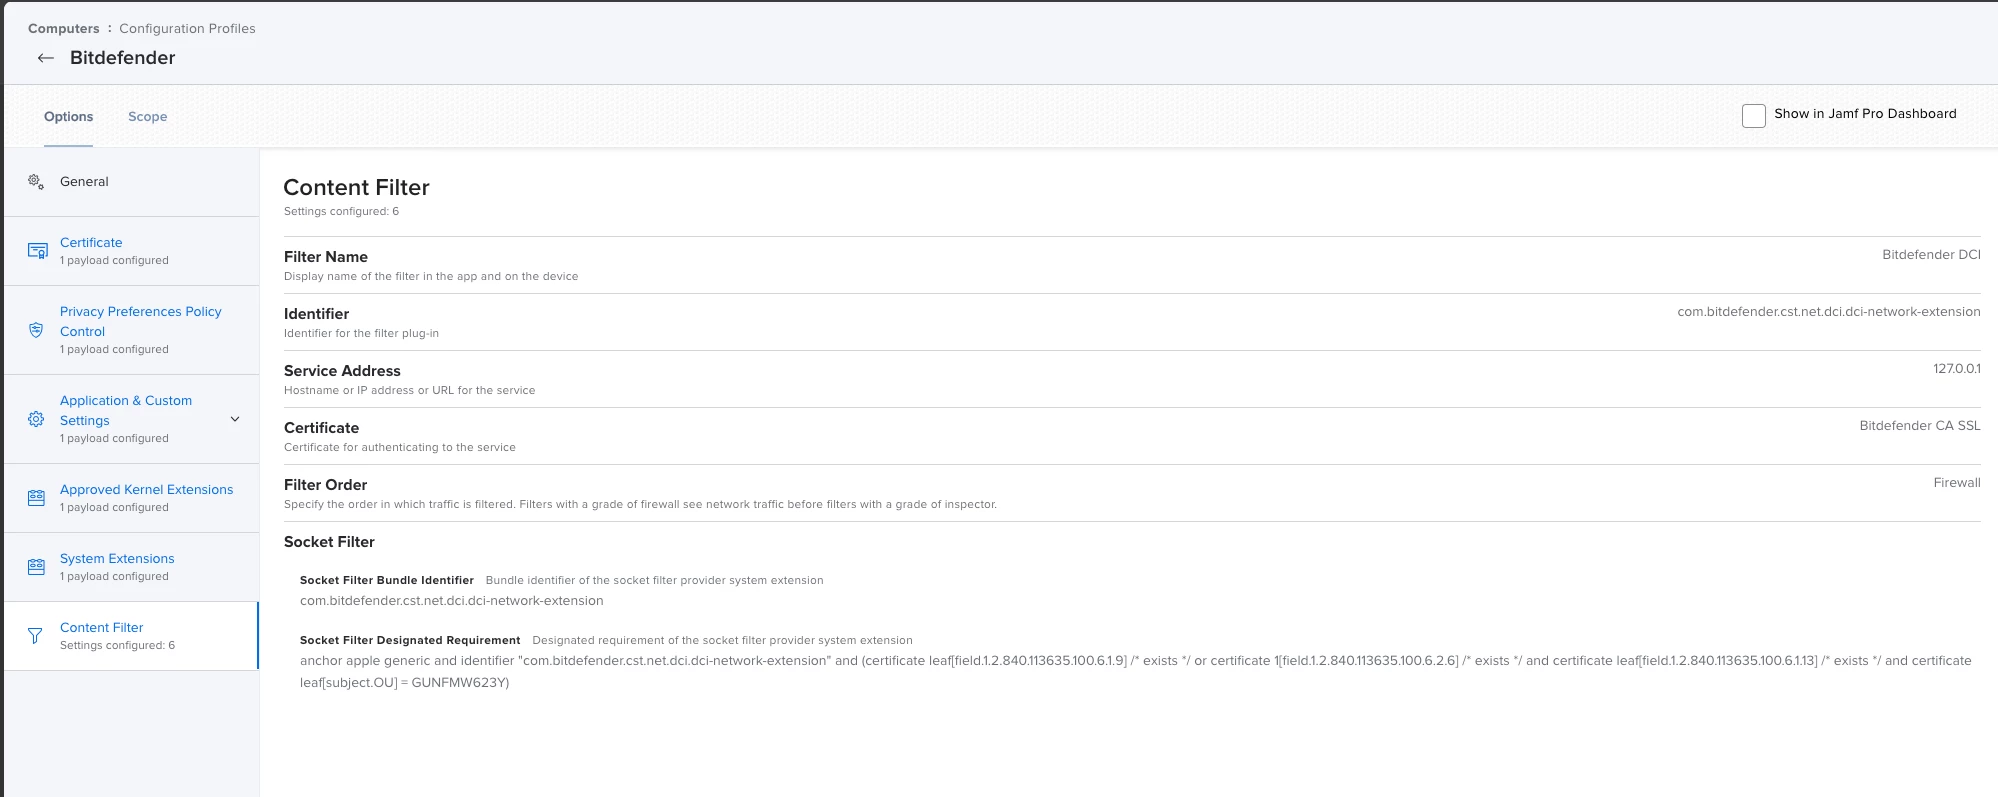The height and width of the screenshot is (797, 1998).
Task: Open the Certificate payload
Action: click(131, 251)
